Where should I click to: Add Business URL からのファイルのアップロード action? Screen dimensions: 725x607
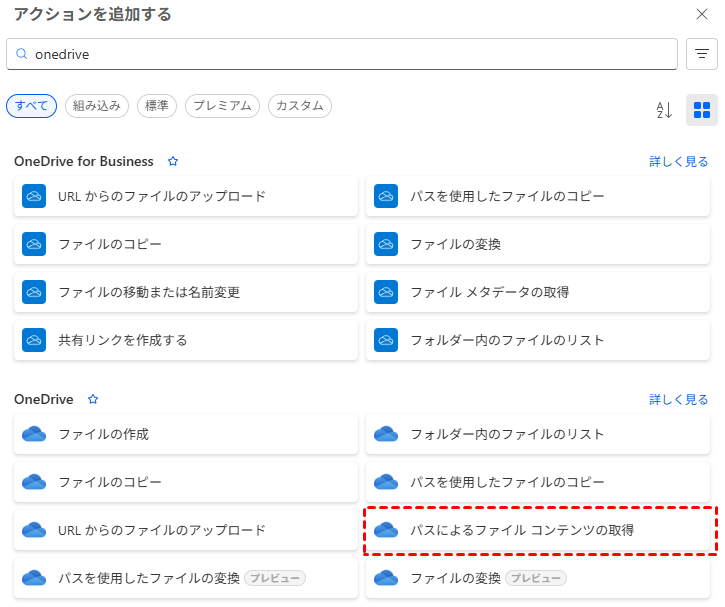point(186,196)
